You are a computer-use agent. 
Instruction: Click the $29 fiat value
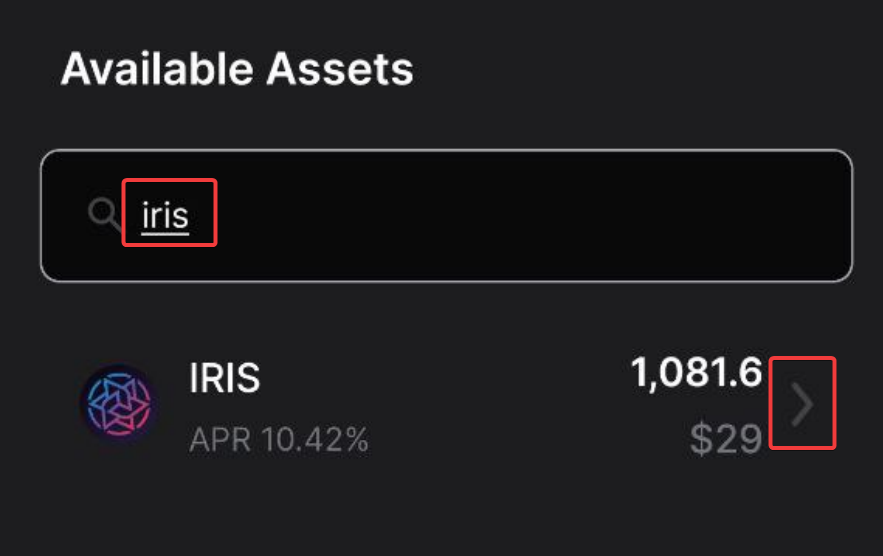tap(726, 438)
